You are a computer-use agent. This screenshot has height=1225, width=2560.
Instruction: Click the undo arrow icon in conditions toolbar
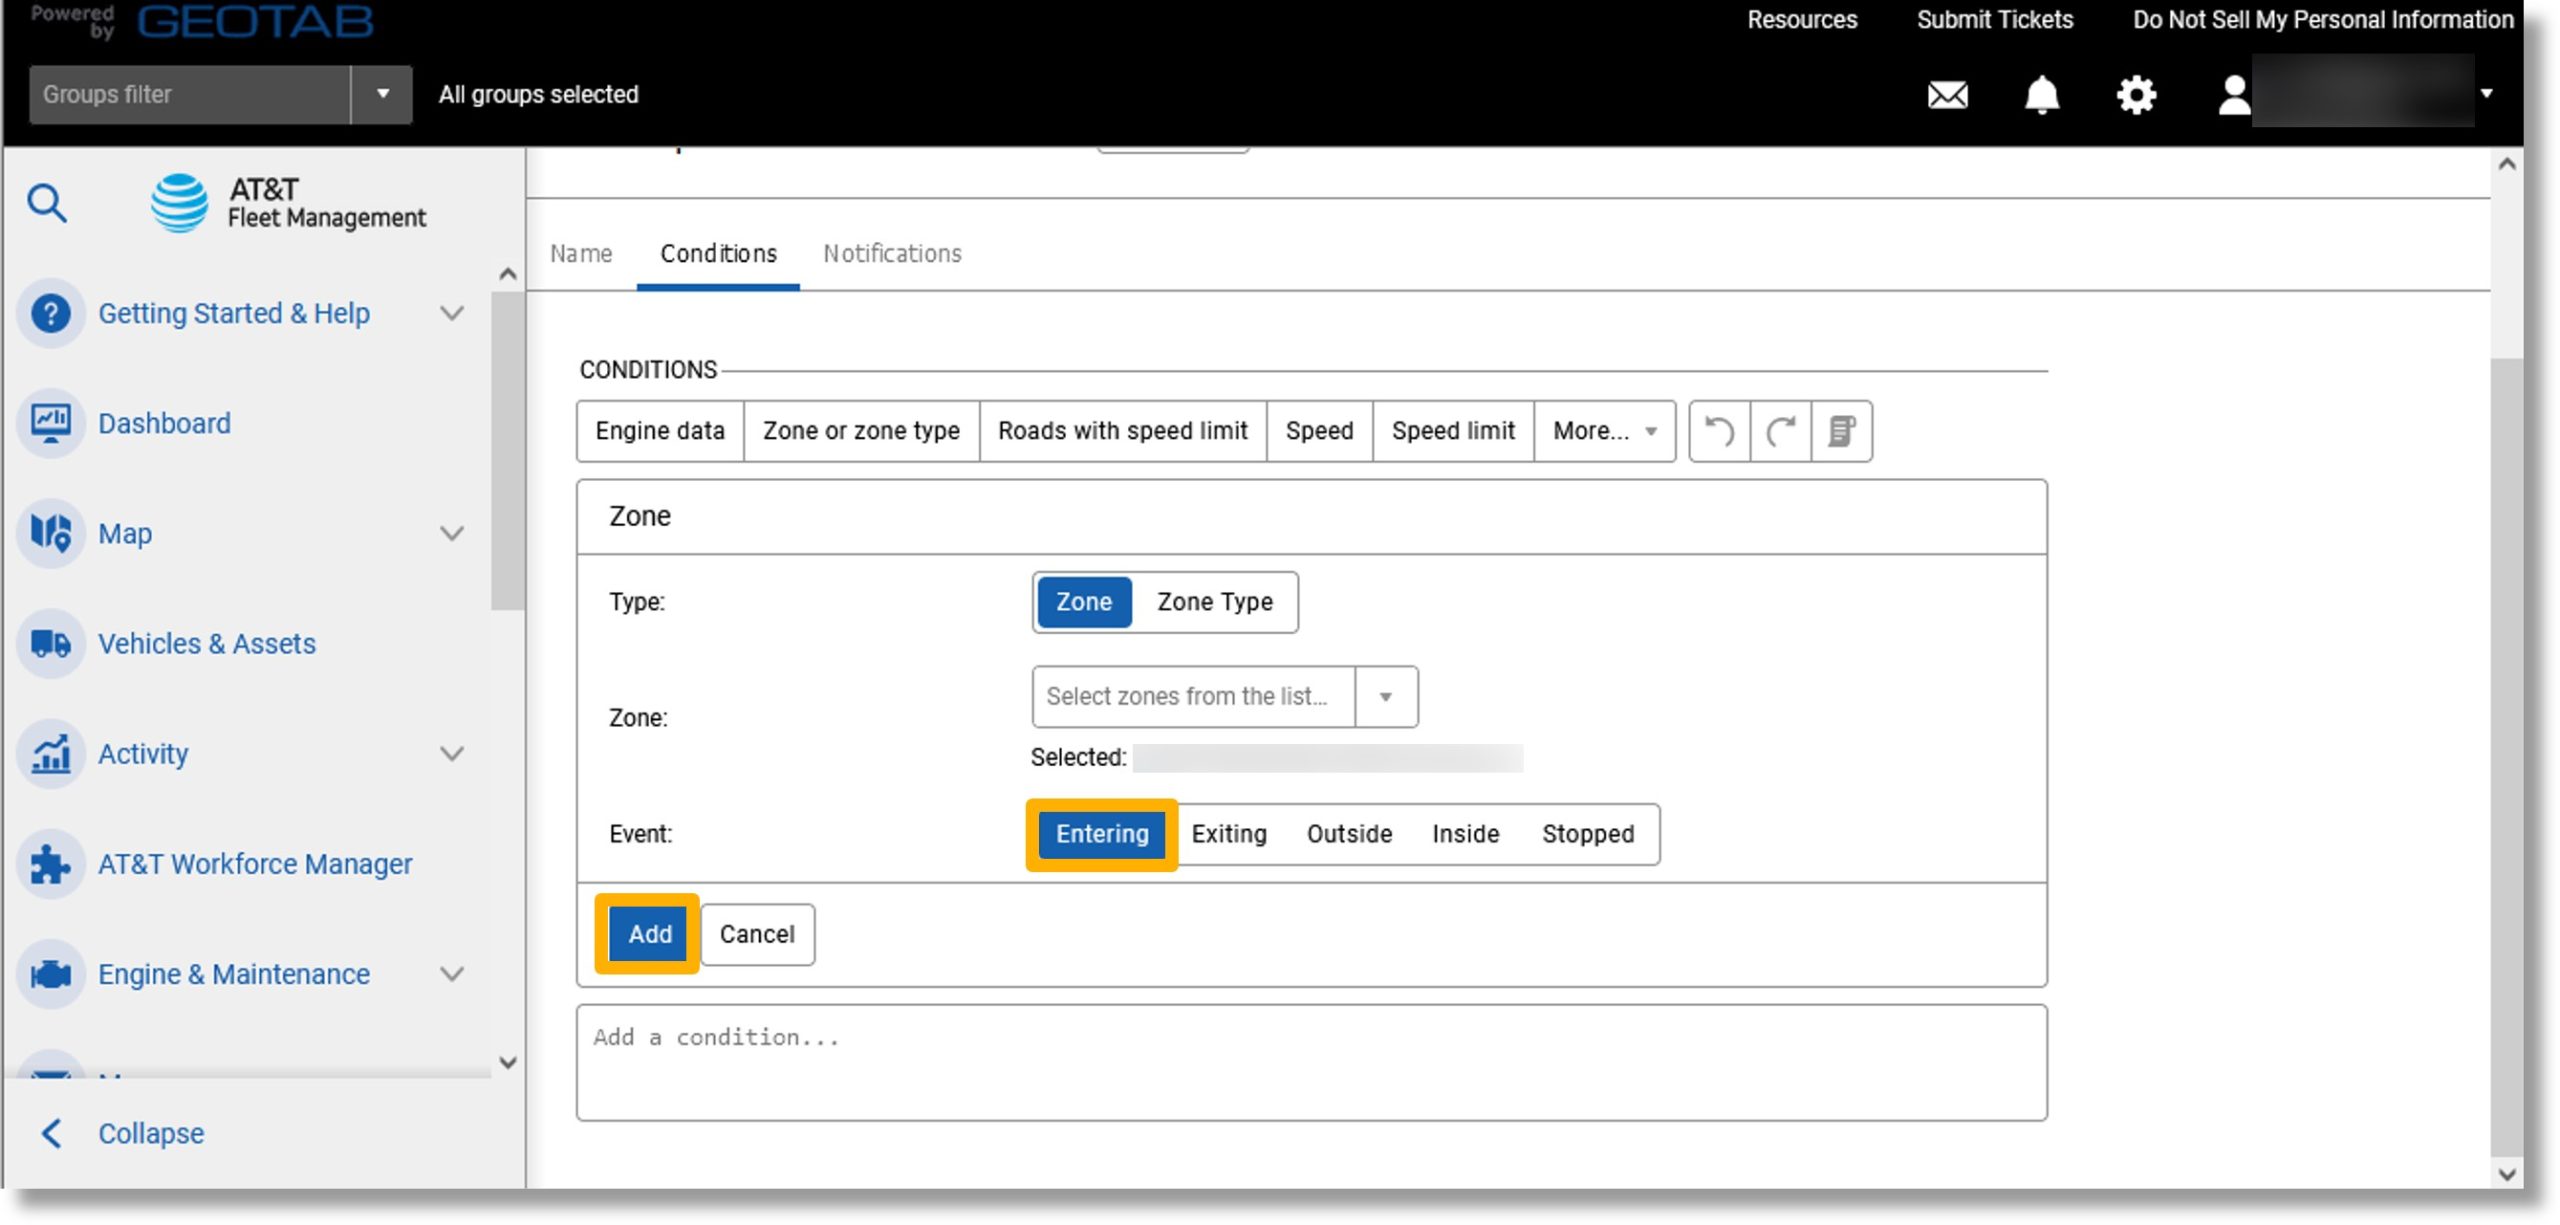tap(1722, 430)
